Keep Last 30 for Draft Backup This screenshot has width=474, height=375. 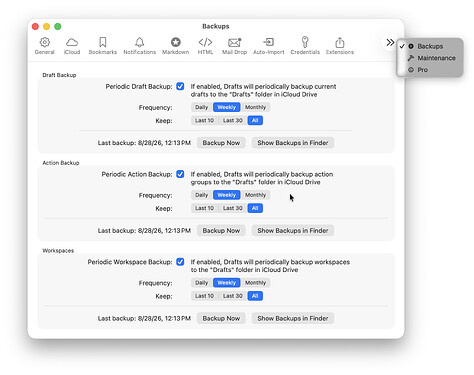233,120
